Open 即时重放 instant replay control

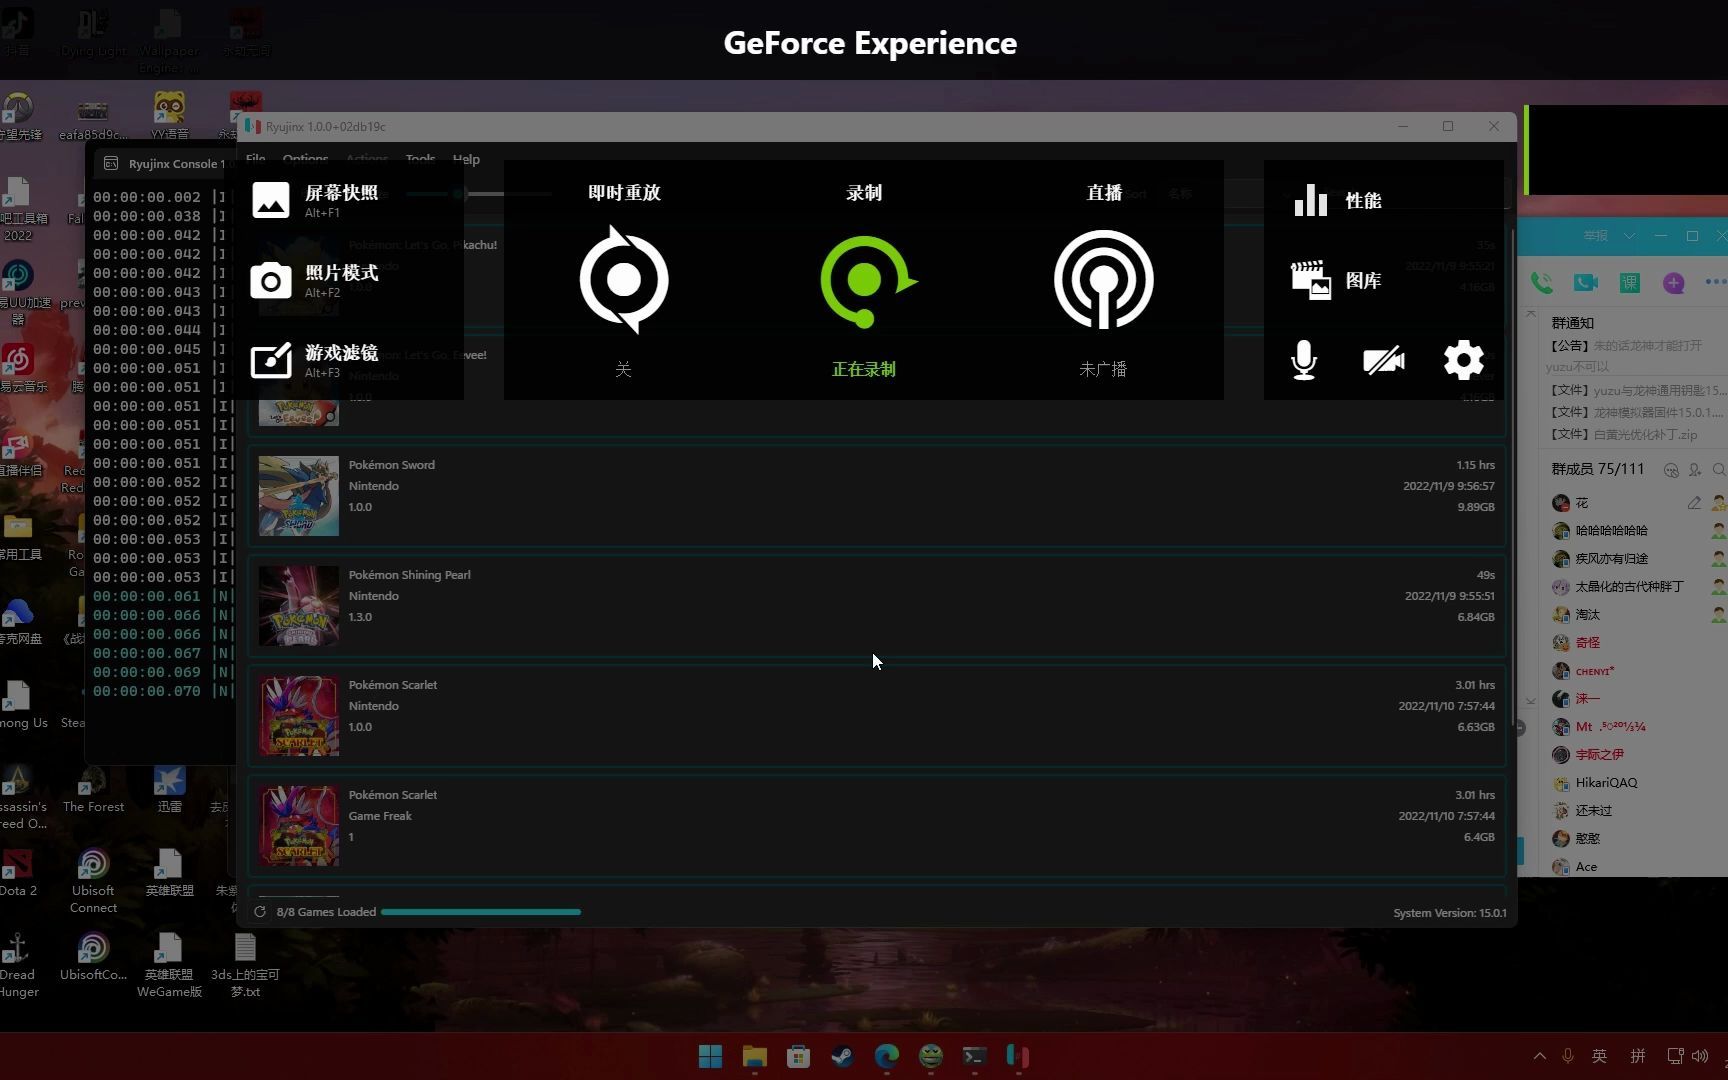(x=624, y=280)
